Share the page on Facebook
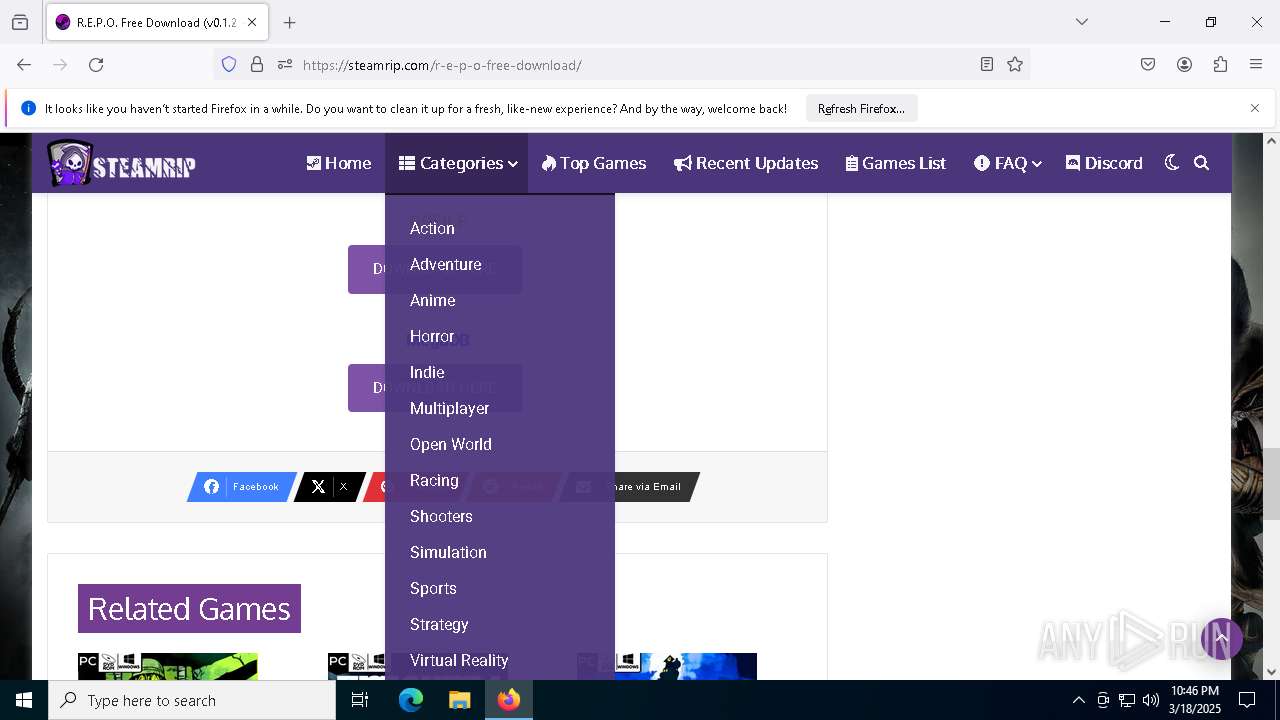 coord(242,487)
